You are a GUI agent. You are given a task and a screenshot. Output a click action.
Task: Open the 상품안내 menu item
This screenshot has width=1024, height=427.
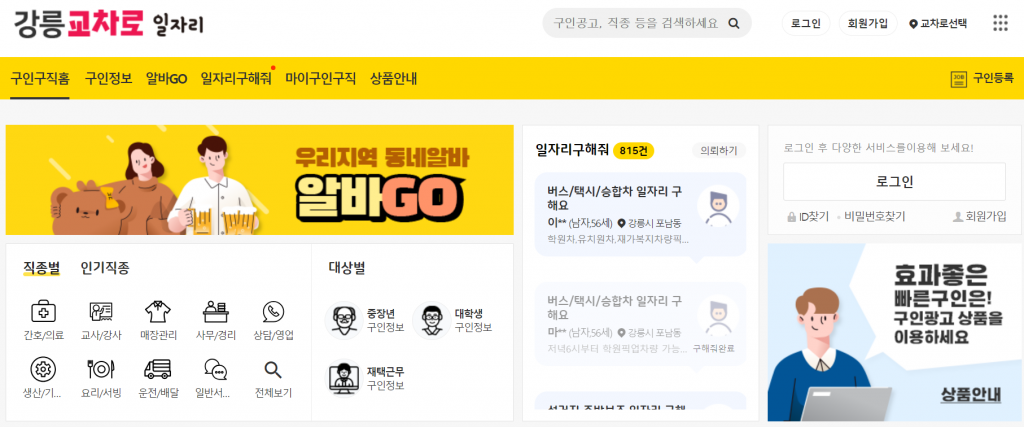tap(394, 79)
